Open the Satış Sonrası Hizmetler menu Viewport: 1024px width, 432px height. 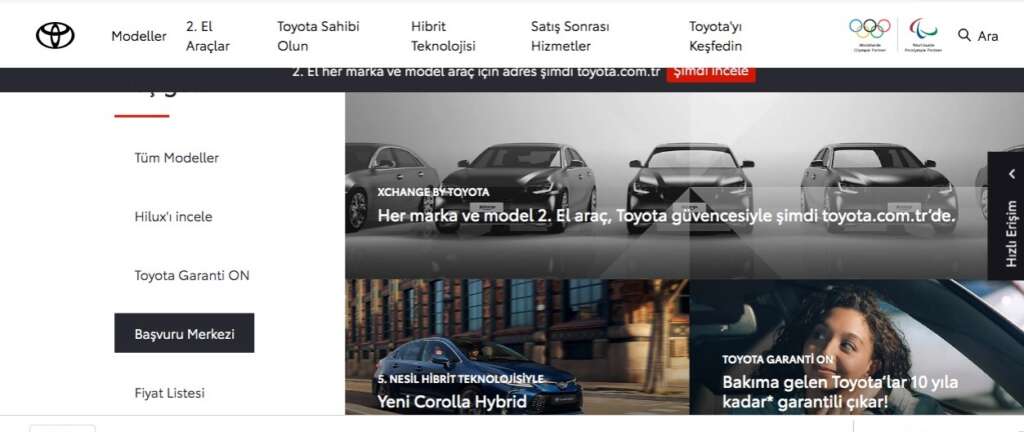(570, 37)
